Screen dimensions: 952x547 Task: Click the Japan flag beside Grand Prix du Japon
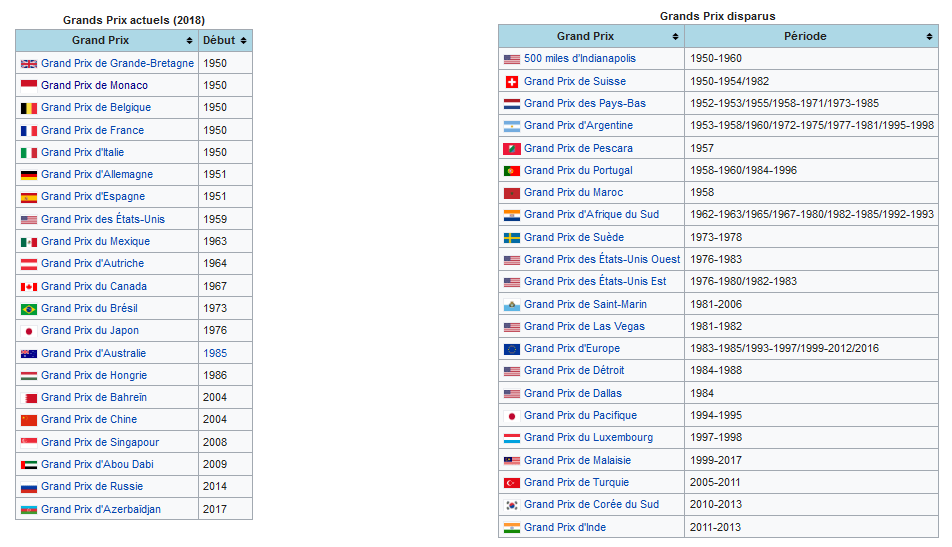29,331
